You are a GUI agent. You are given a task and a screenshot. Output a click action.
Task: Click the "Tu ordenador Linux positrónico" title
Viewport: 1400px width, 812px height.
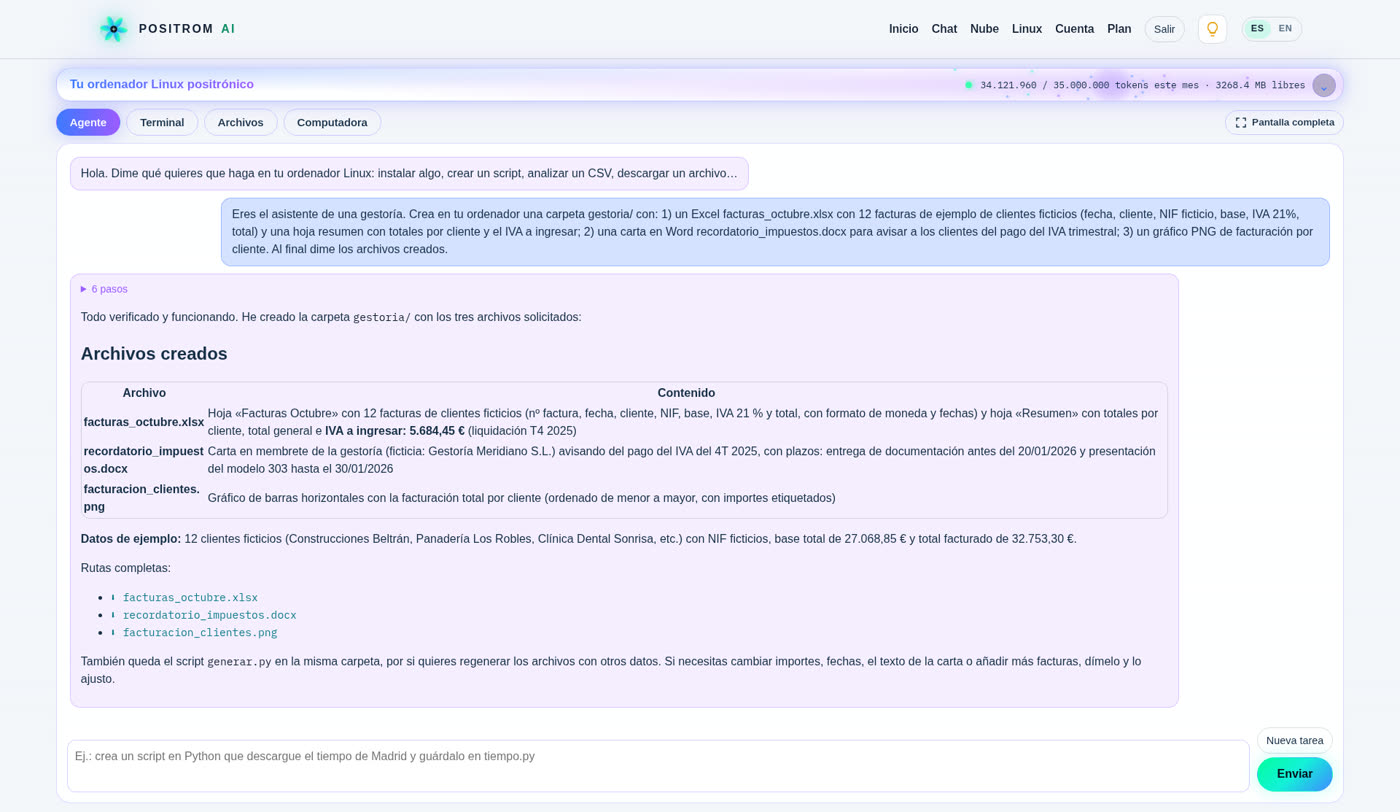click(x=162, y=85)
